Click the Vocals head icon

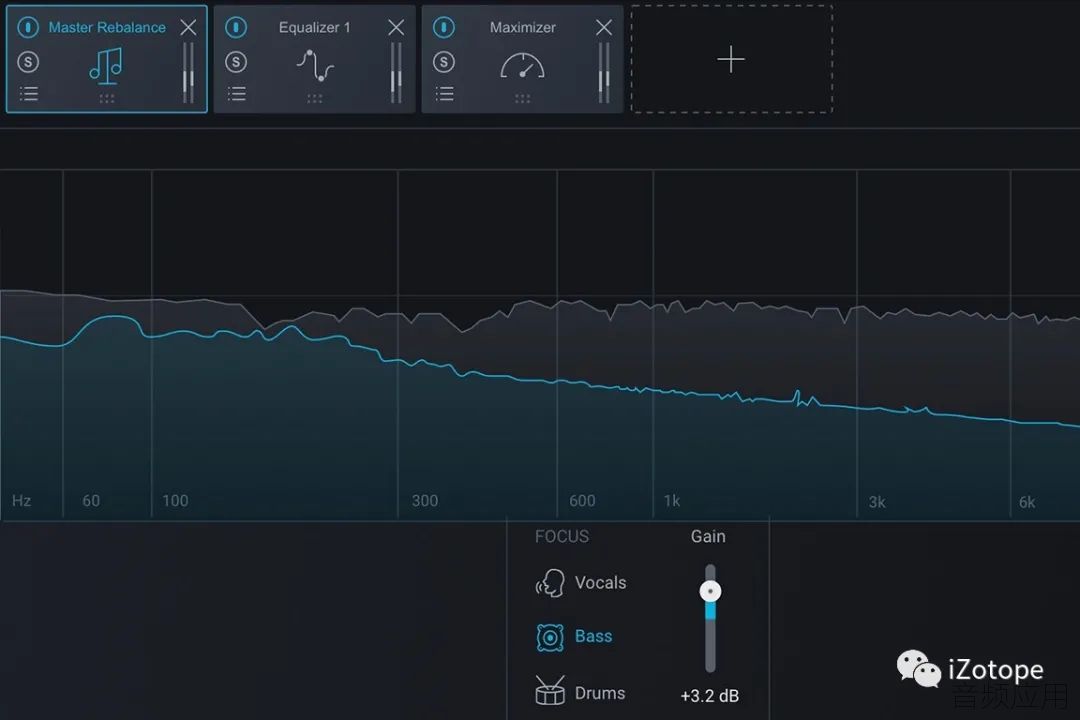[550, 583]
